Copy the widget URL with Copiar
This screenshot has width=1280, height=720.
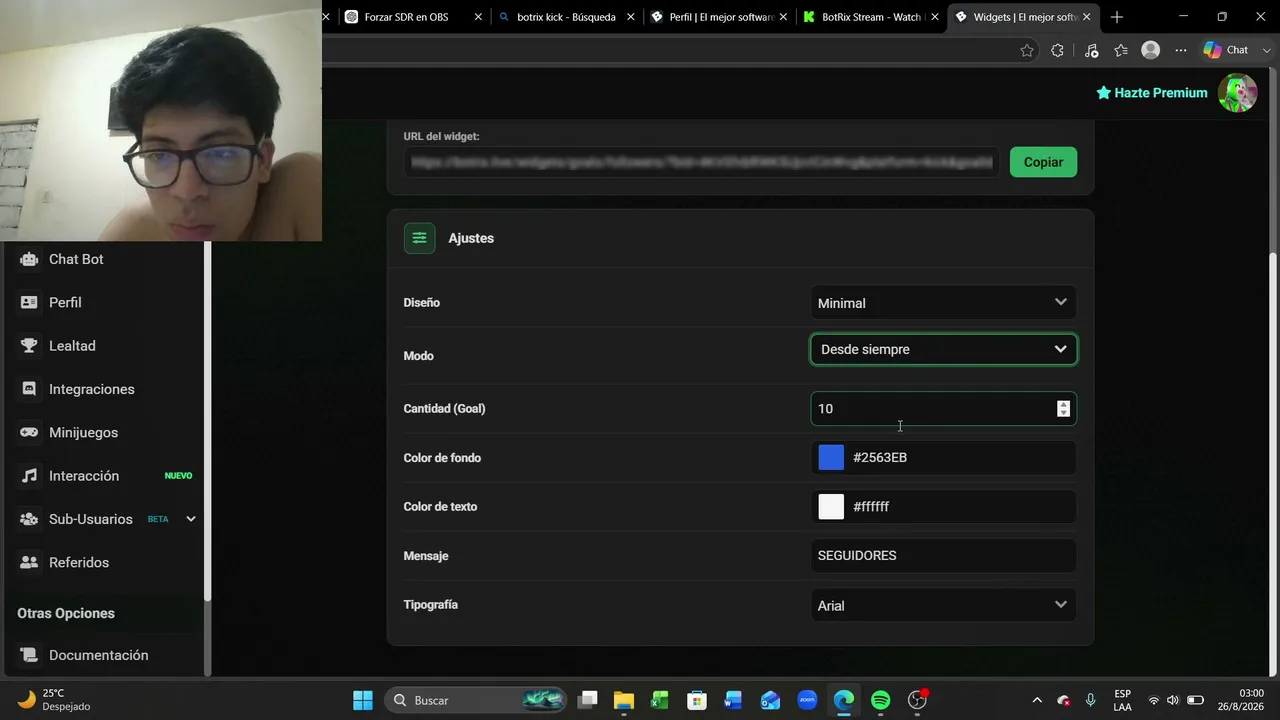click(x=1043, y=162)
